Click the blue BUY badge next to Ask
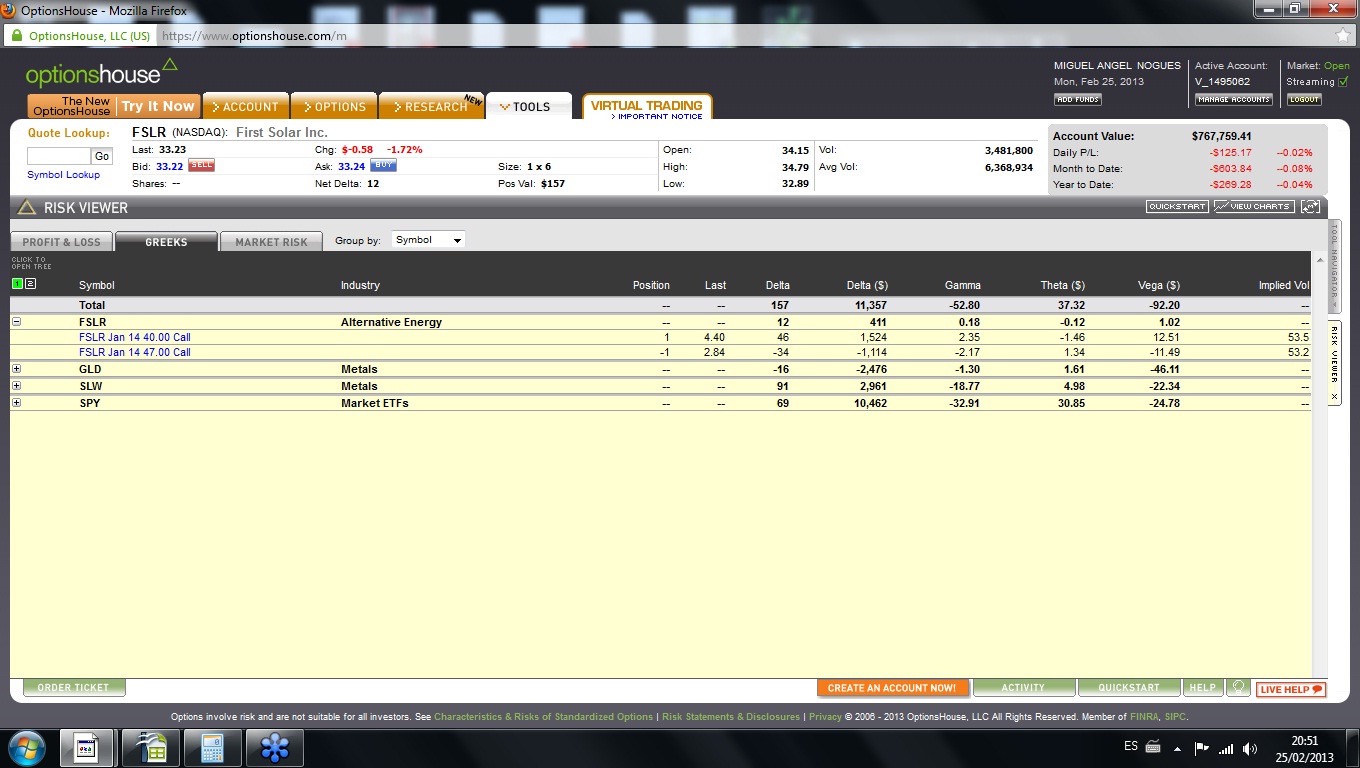Viewport: 1360px width, 768px height. (x=383, y=166)
